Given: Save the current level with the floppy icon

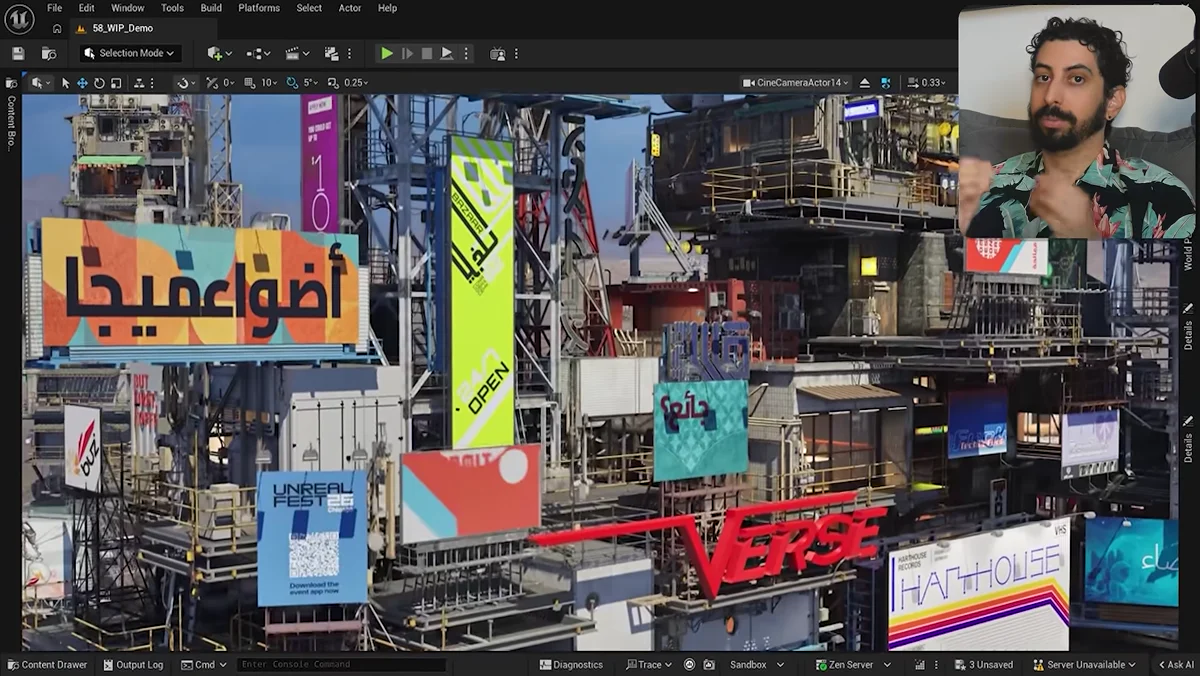Looking at the screenshot, I should click(x=18, y=53).
